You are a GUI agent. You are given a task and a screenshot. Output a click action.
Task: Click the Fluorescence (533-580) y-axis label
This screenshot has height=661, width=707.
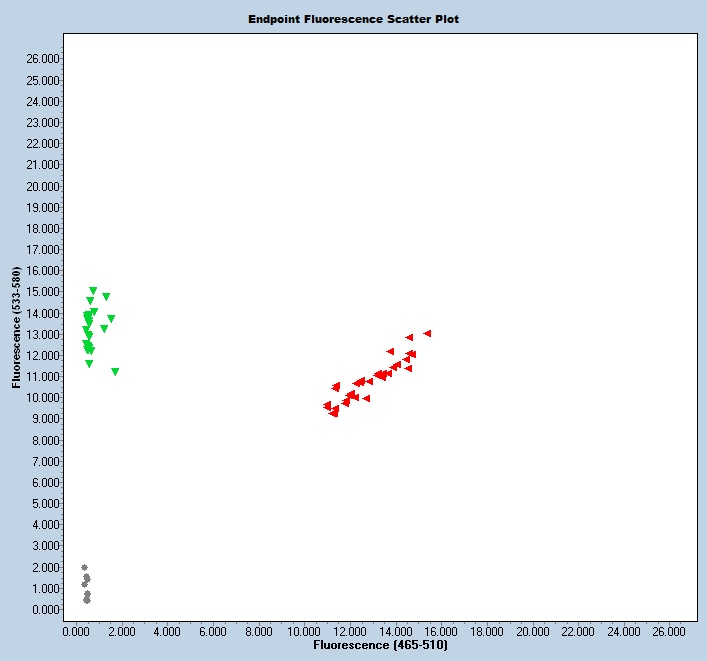coord(17,327)
